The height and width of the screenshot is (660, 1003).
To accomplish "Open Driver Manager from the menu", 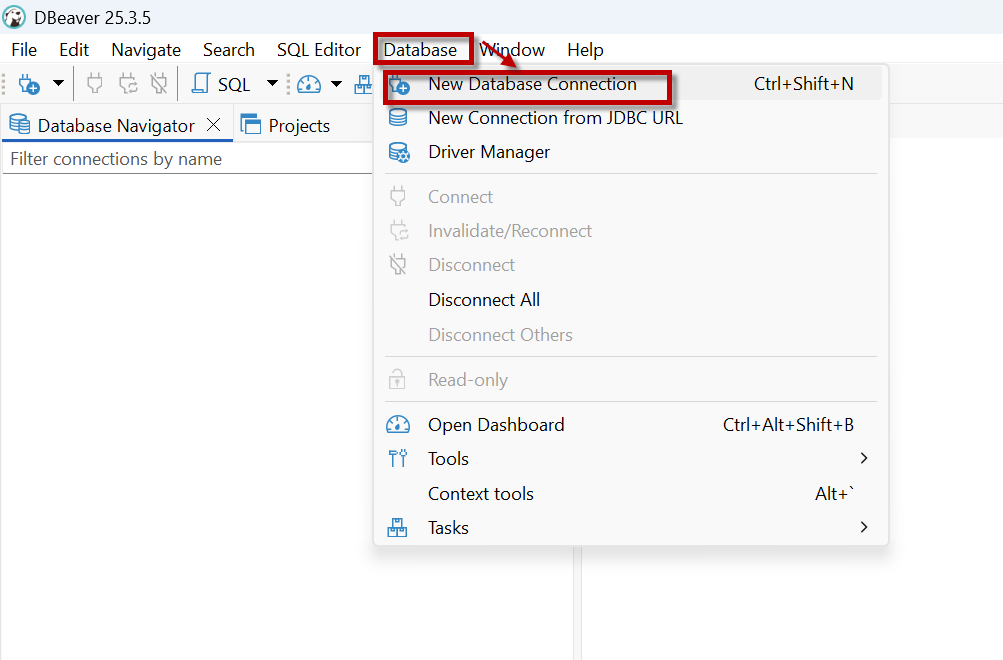I will [489, 152].
